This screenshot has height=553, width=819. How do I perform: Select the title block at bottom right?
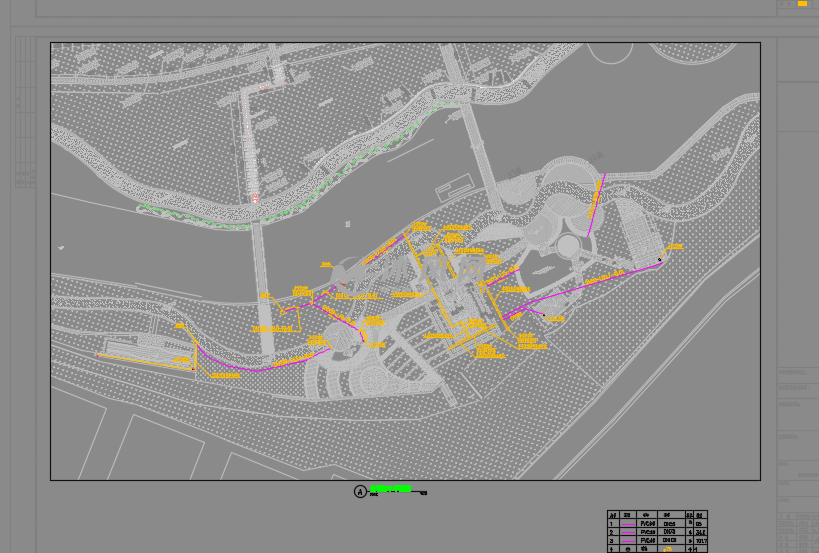coord(797,500)
